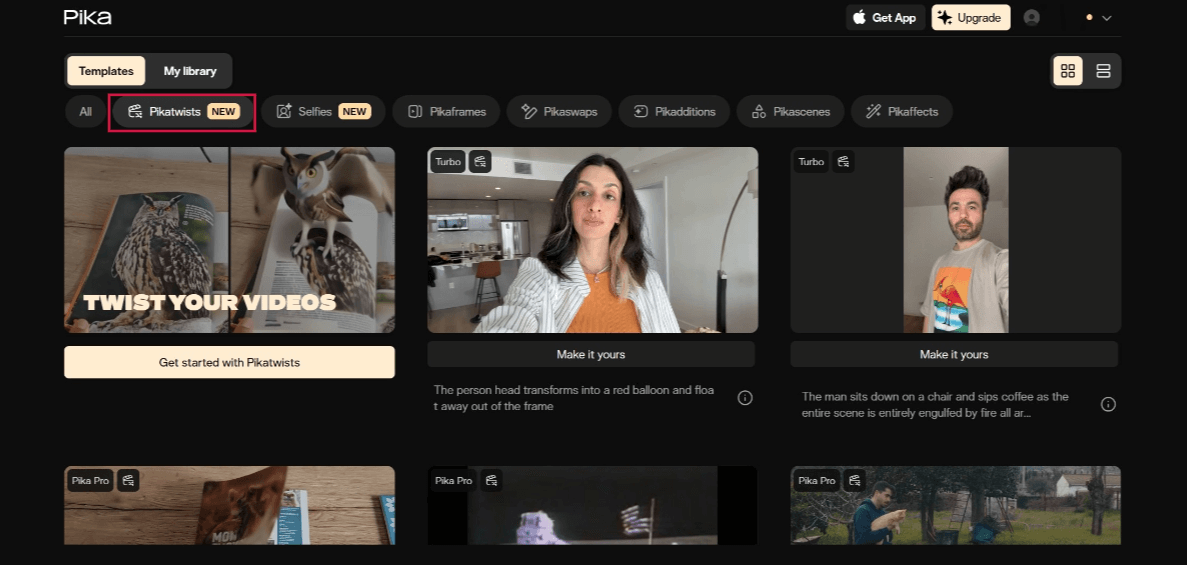Show Pikaffects templates
This screenshot has width=1187, height=565.
(901, 112)
